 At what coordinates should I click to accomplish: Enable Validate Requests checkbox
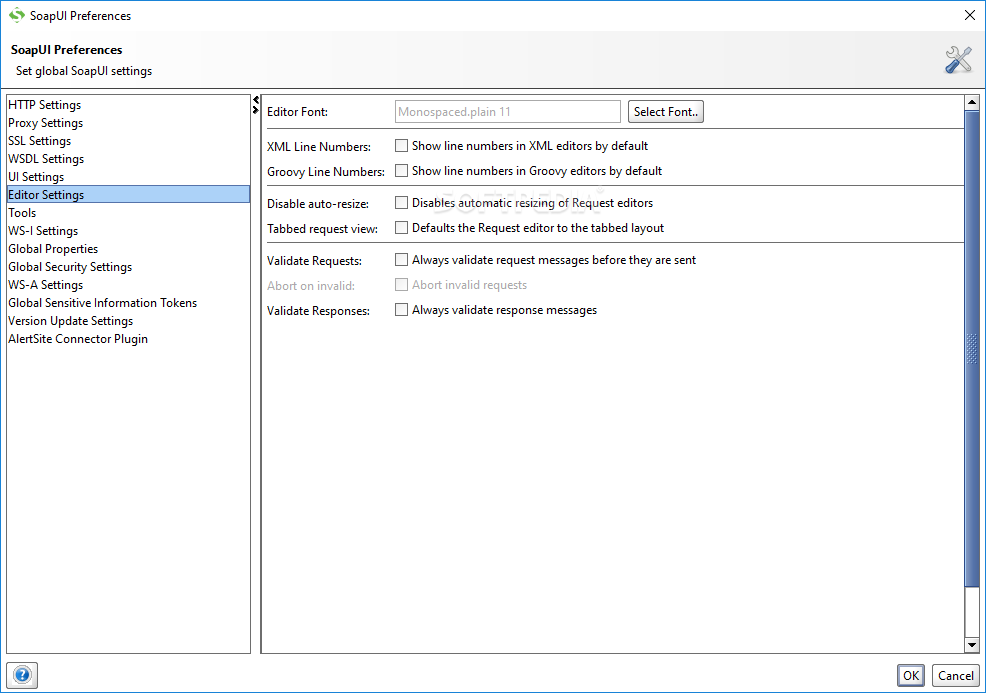401,259
